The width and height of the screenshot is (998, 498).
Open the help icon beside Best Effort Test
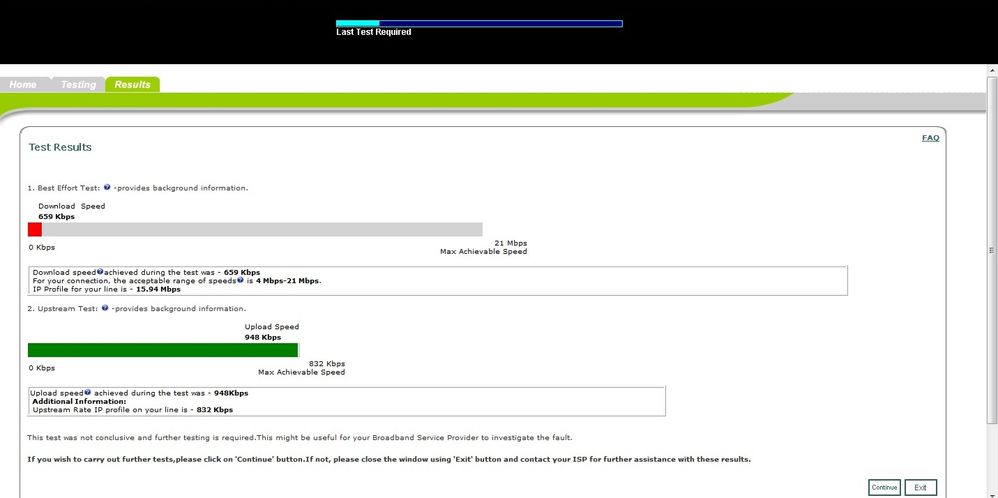pos(107,187)
